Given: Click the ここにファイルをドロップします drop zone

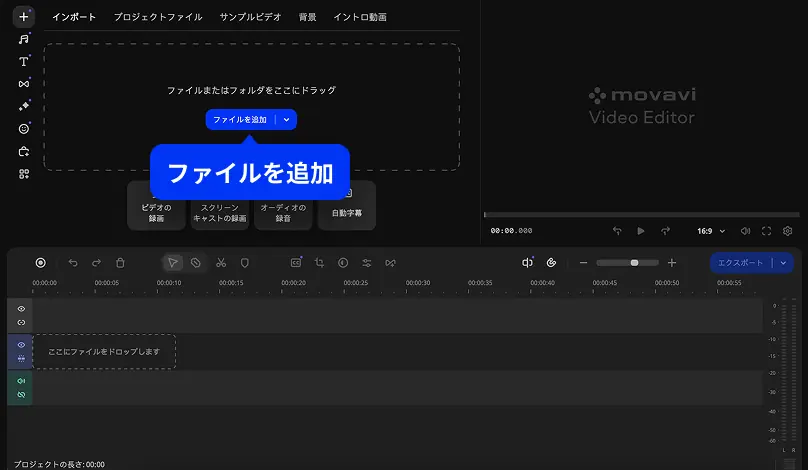Looking at the screenshot, I should (x=104, y=351).
